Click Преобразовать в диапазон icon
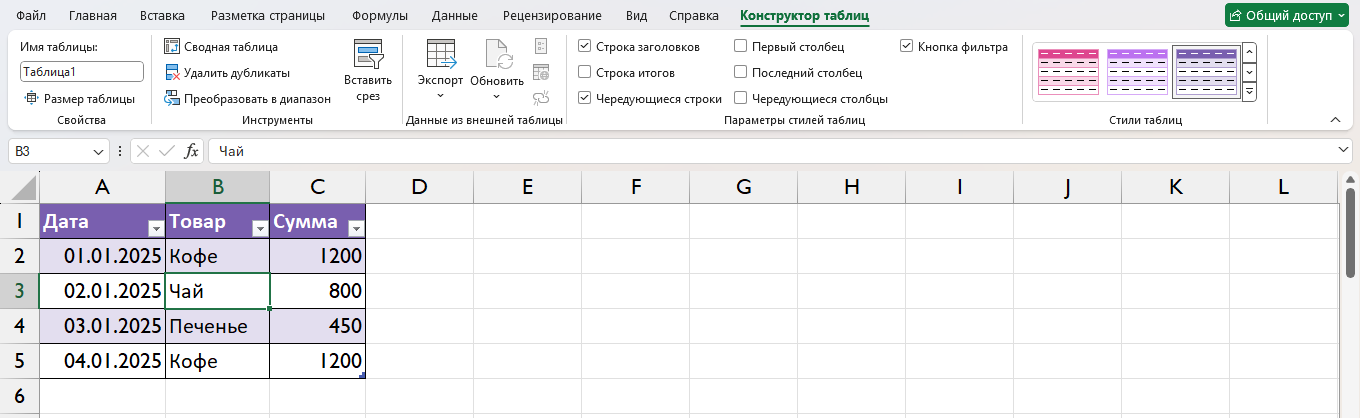 (x=171, y=98)
